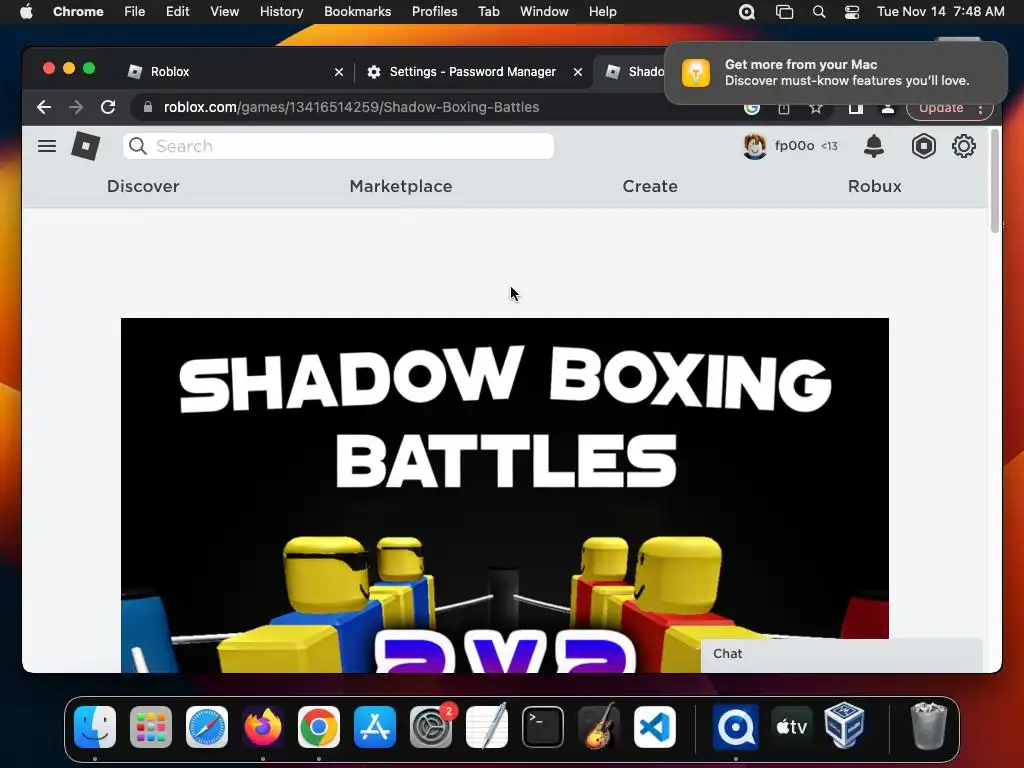The width and height of the screenshot is (1024, 768).
Task: Reload the current page
Action: (108, 107)
